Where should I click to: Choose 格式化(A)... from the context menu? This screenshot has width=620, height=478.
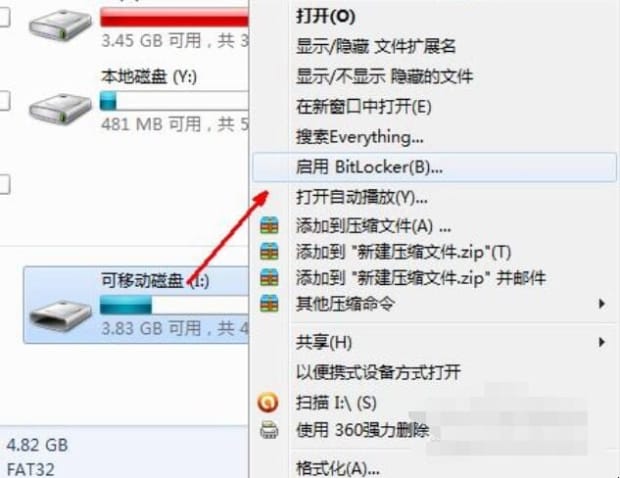434,469
